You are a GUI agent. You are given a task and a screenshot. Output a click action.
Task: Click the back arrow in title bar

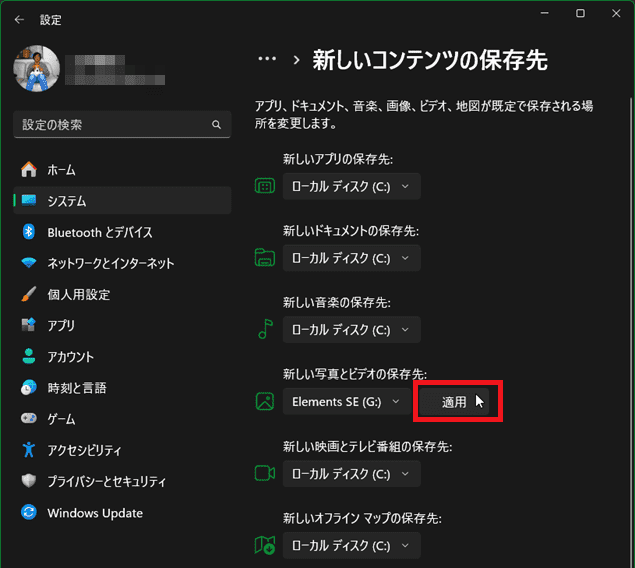point(20,18)
